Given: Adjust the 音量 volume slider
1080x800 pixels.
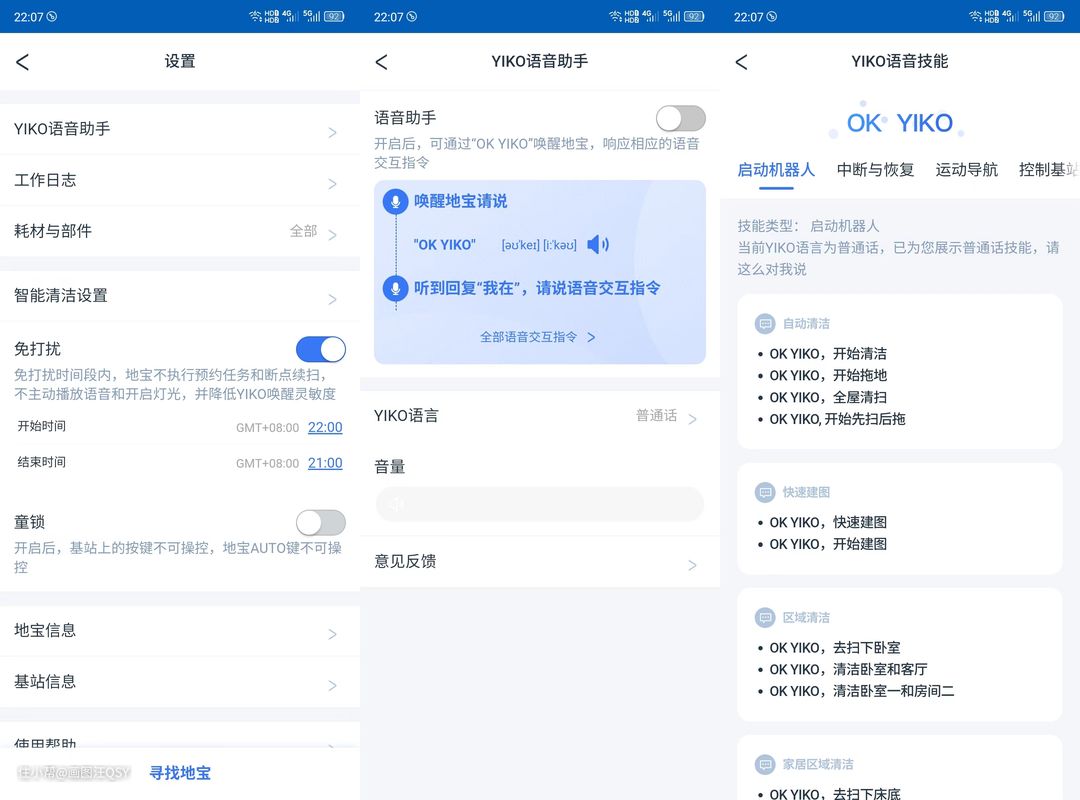Looking at the screenshot, I should (539, 504).
